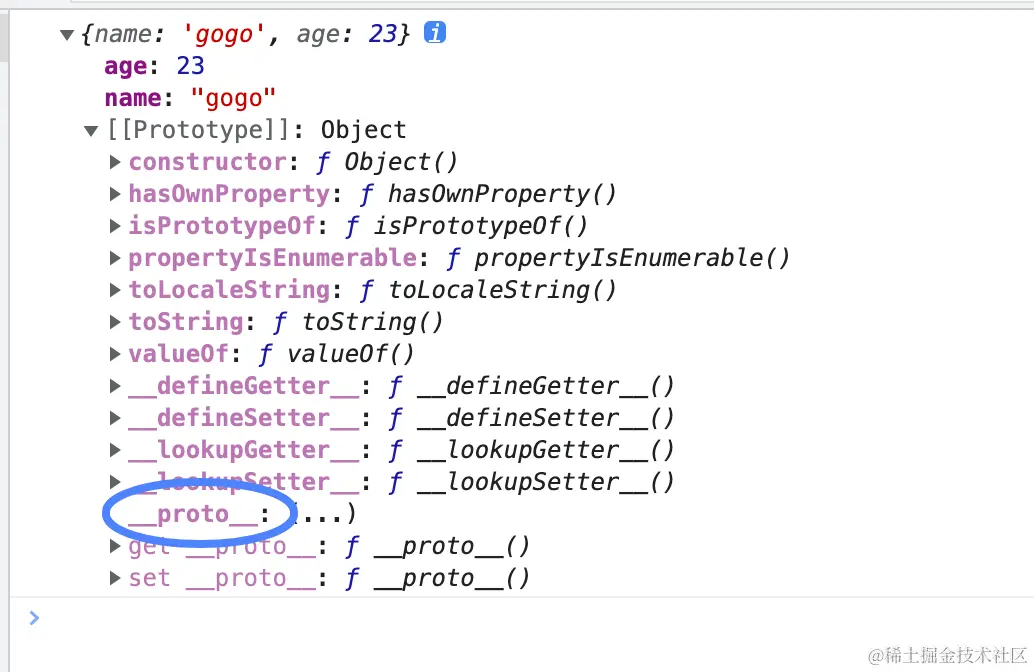Click f __proto__() on the get row

click(x=438, y=546)
